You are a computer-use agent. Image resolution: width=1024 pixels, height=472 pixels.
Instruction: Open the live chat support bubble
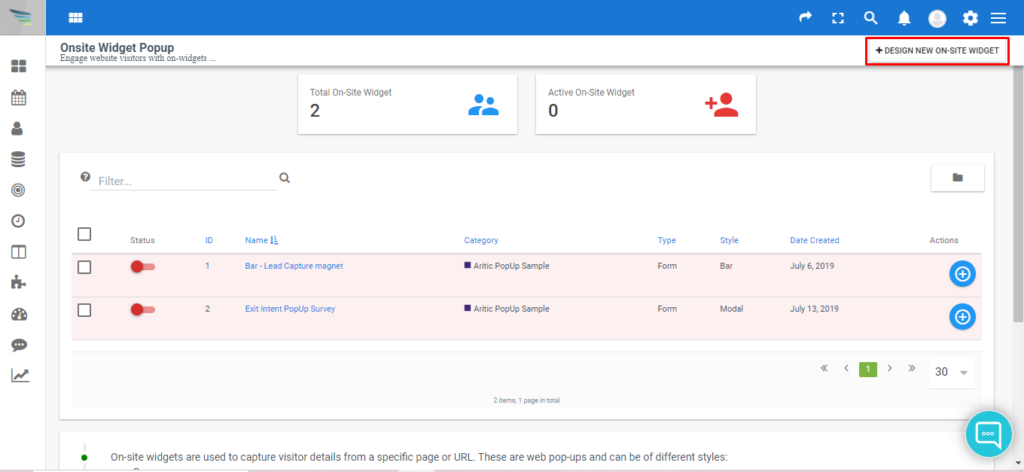[x=987, y=434]
